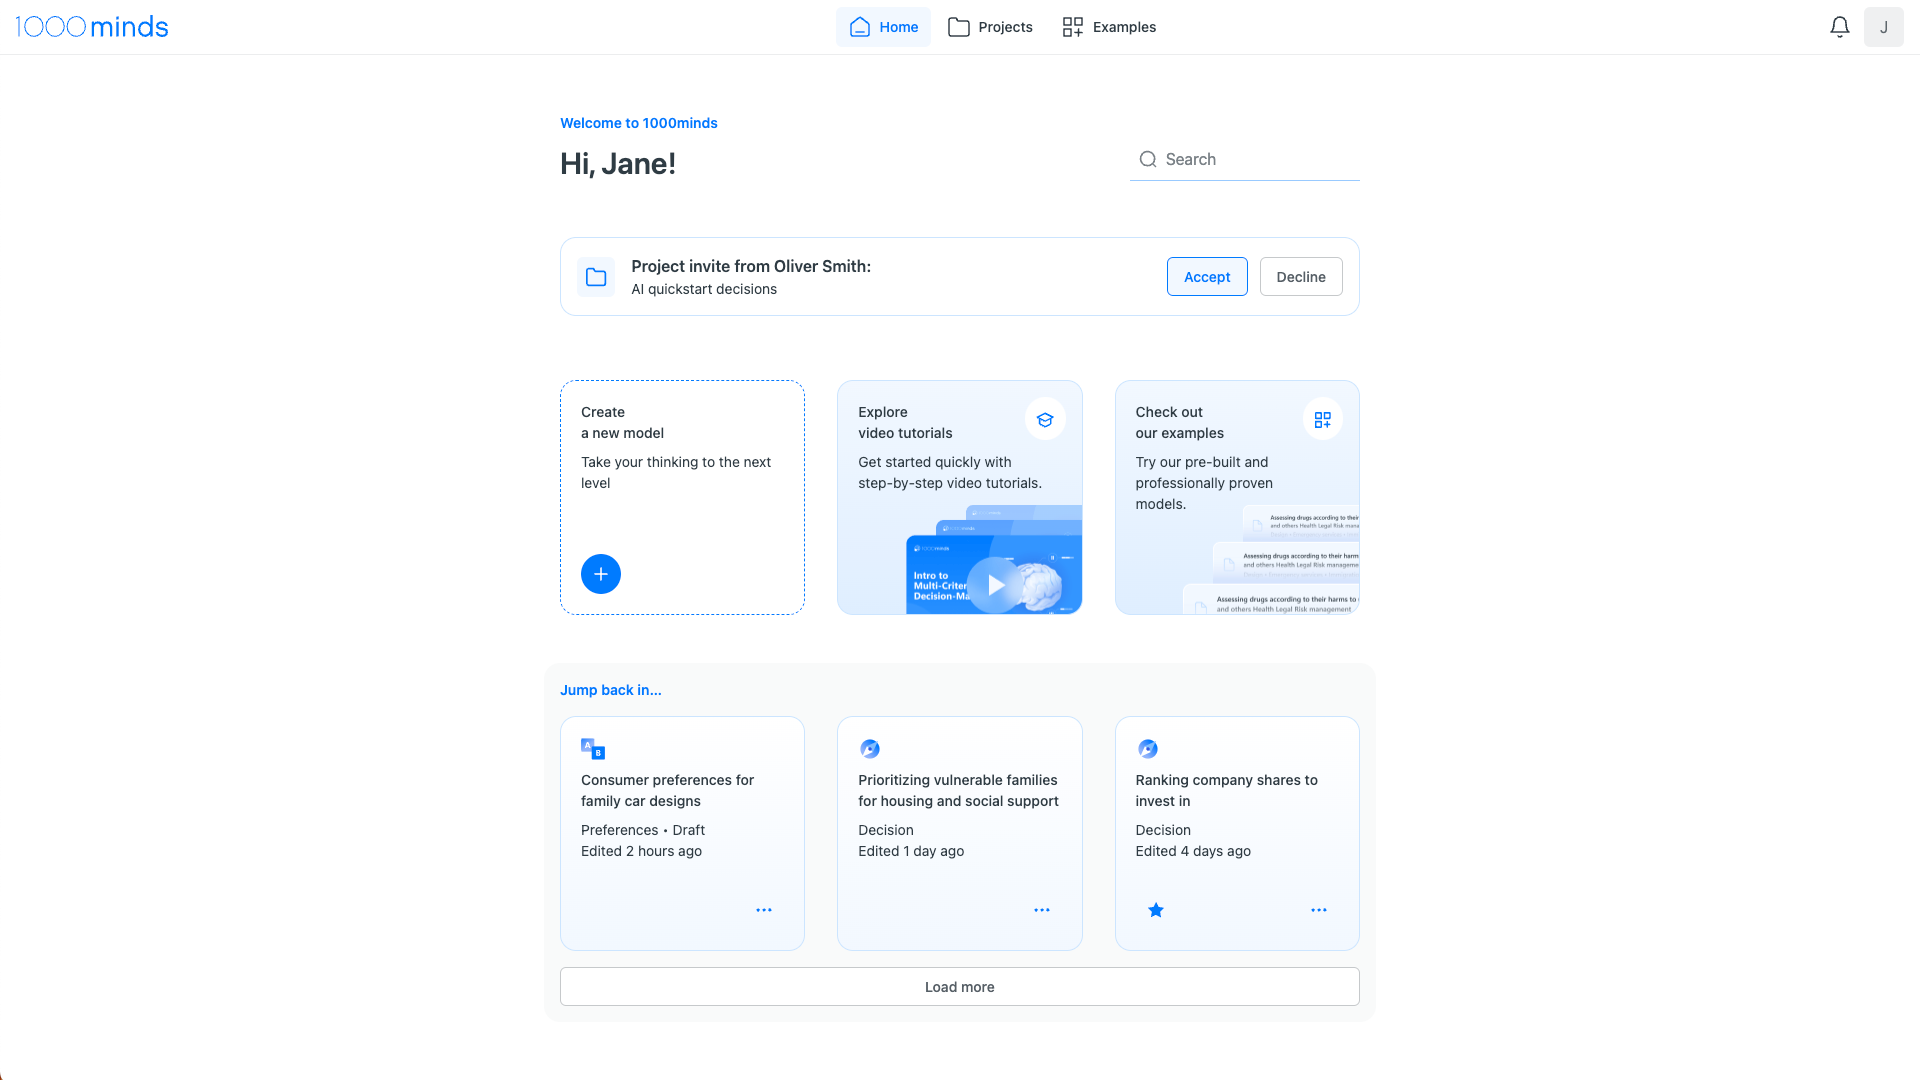Open the options menu on the shares project card

(x=1318, y=910)
